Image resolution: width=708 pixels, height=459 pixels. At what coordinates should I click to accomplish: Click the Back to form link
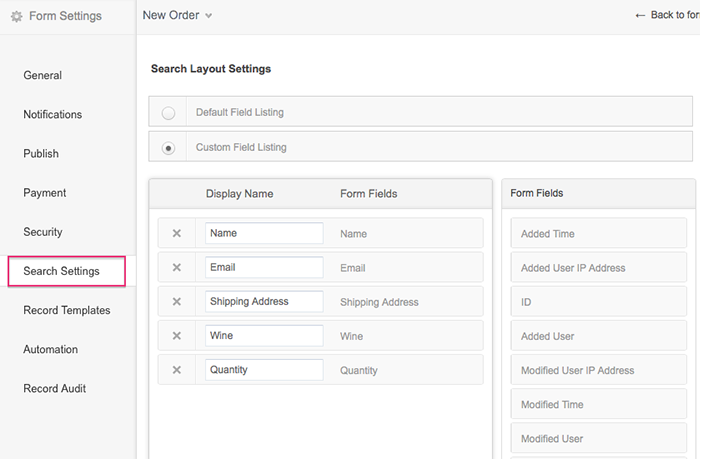667,16
